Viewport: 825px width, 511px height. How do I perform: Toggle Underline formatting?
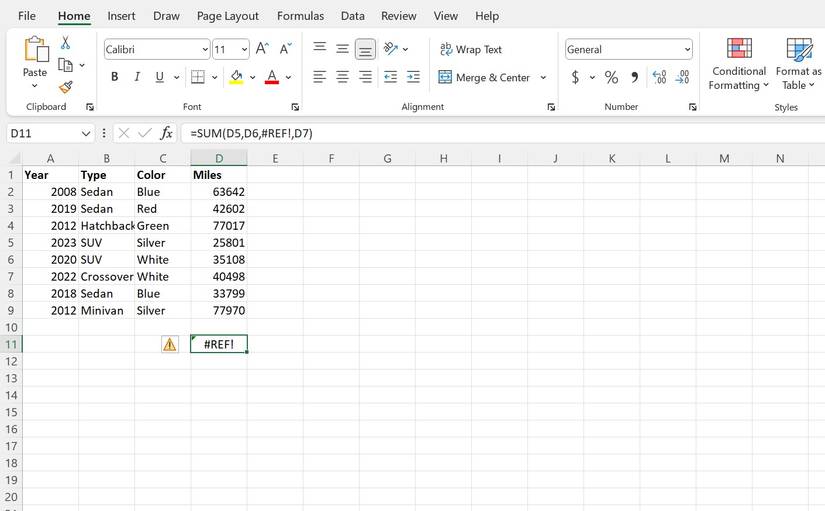point(159,77)
